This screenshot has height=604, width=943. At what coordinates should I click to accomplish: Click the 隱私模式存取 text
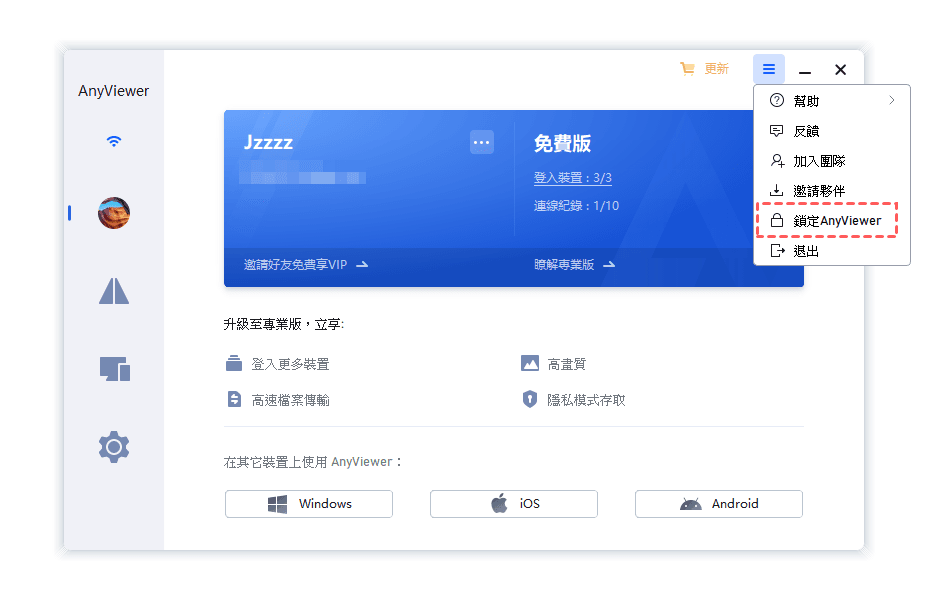(x=586, y=401)
